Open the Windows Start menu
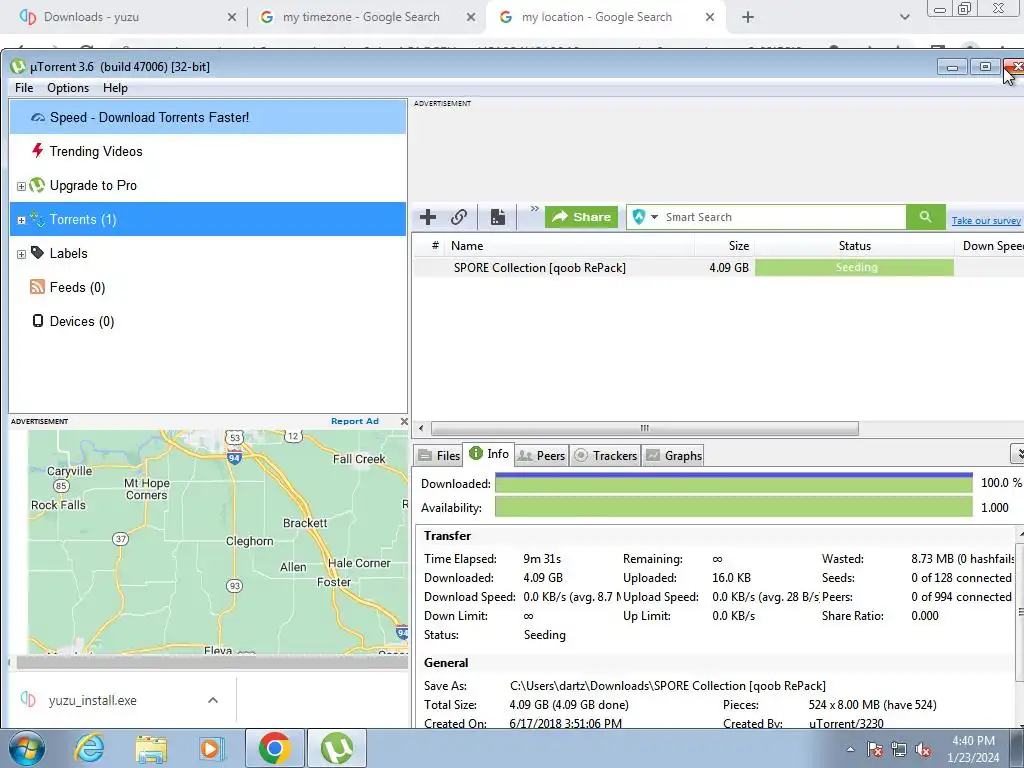 26,748
